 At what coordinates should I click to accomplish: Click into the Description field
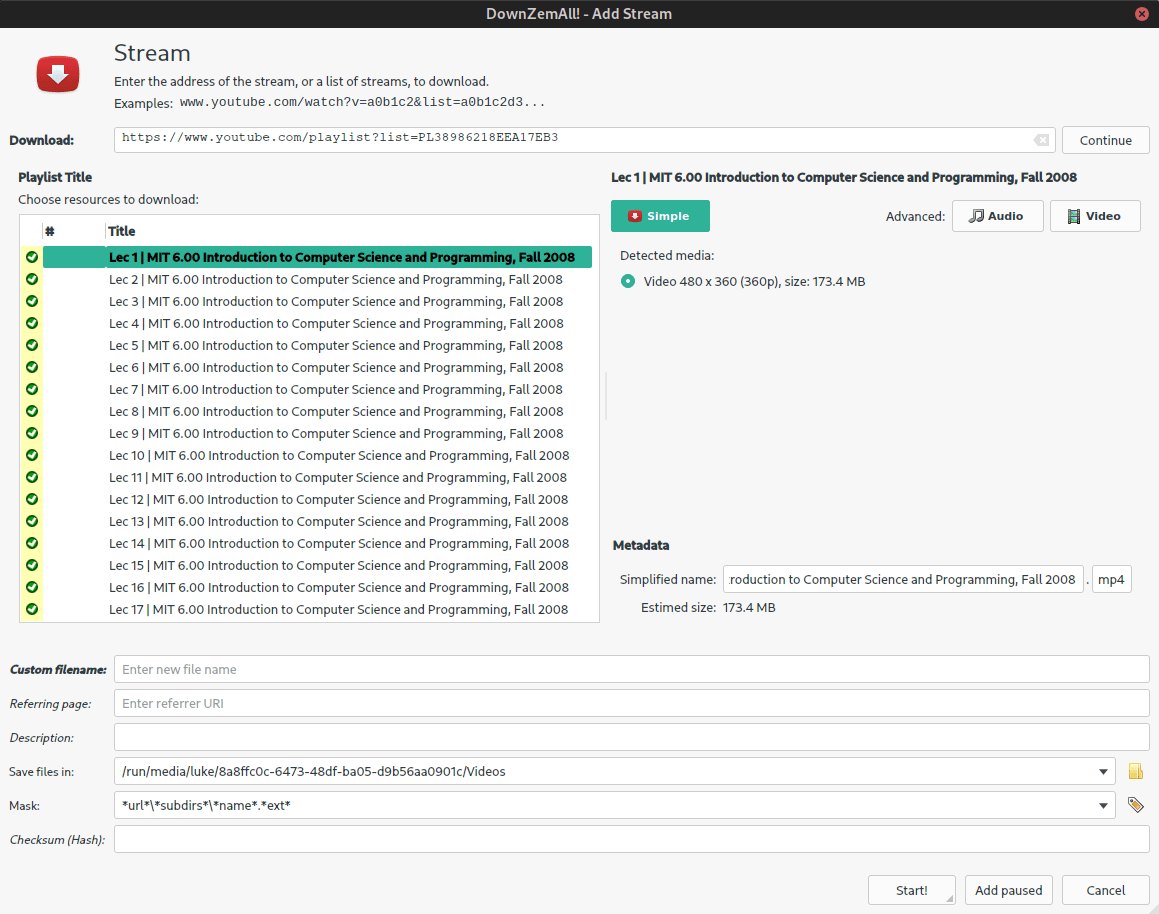pyautogui.click(x=631, y=737)
